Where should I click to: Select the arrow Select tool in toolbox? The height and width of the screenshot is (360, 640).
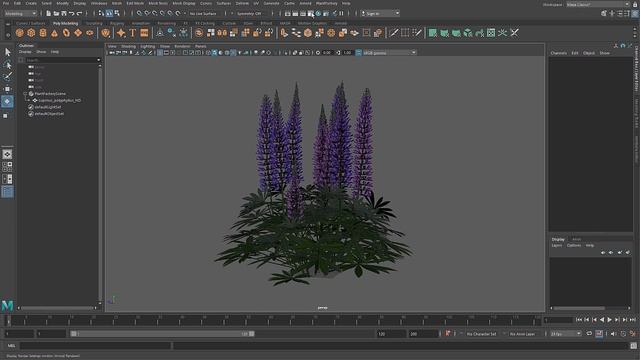pos(8,52)
